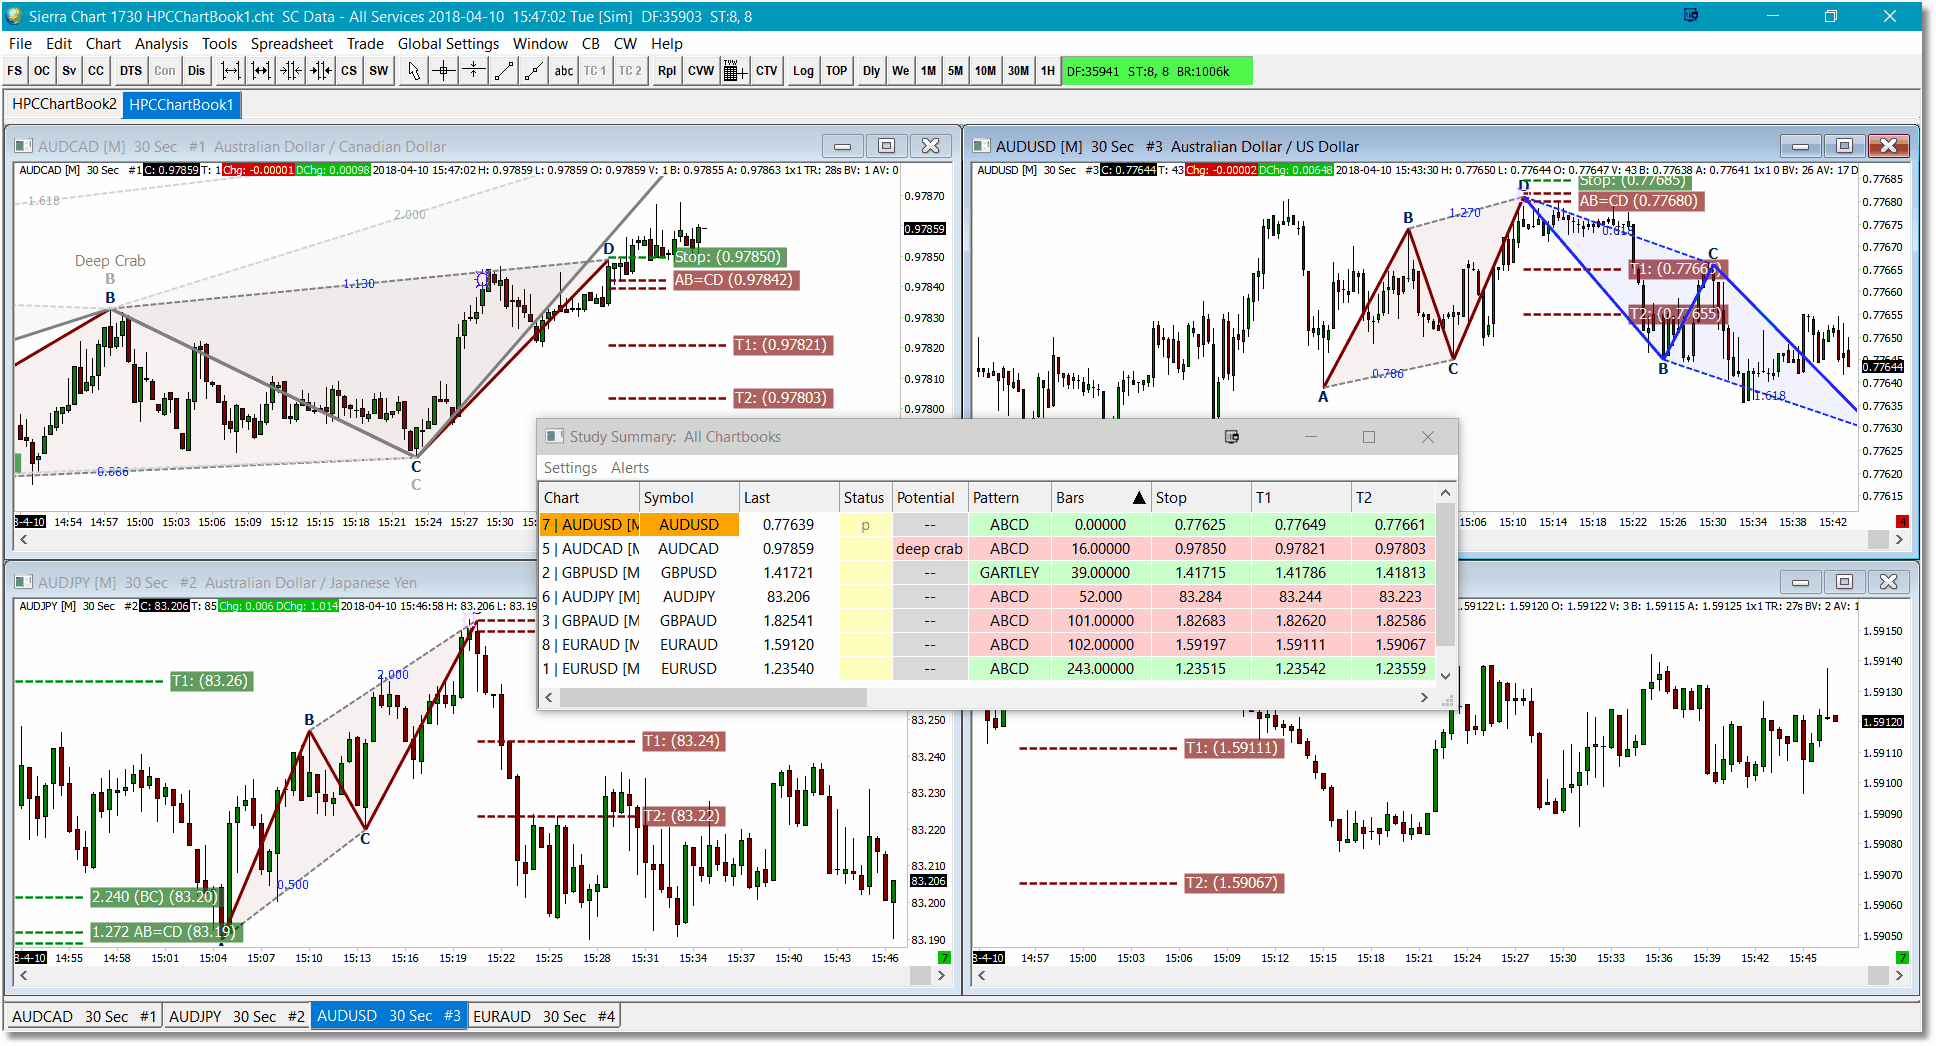
Task: Sort Study Summary by Stop column
Action: (1201, 498)
